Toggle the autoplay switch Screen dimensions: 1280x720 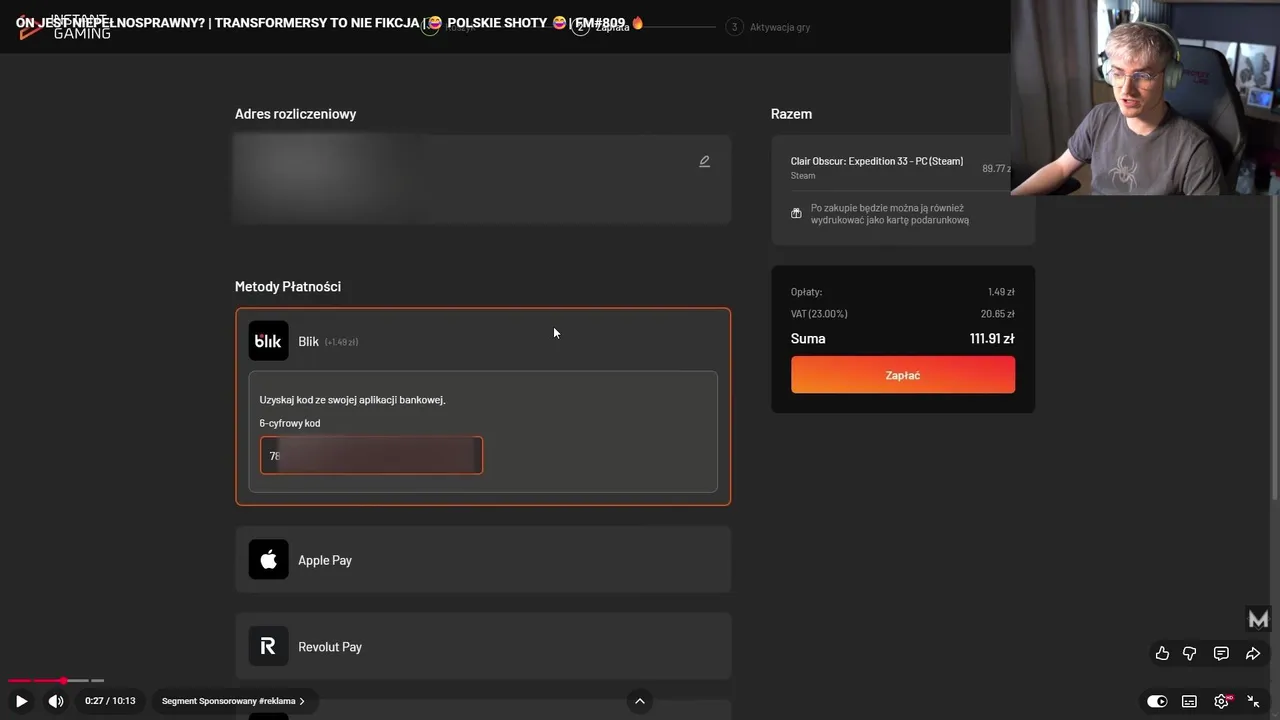pyautogui.click(x=1157, y=701)
